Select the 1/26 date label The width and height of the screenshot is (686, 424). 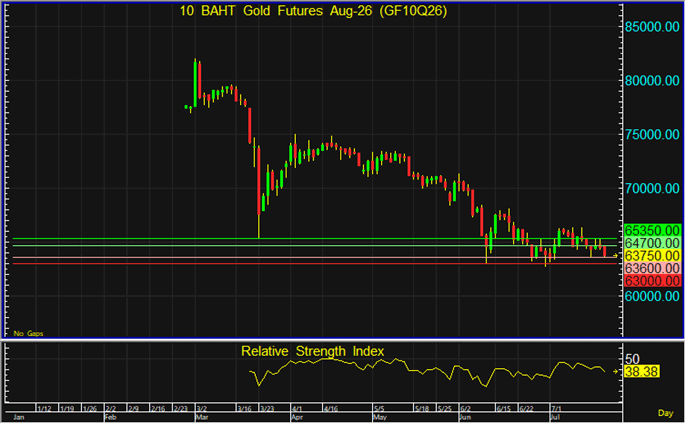click(x=90, y=409)
